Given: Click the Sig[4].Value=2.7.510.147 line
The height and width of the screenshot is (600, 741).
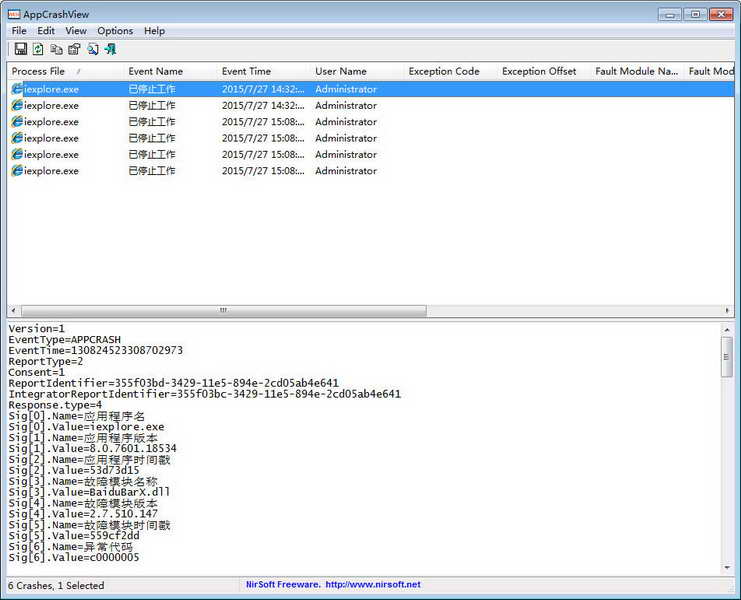Looking at the screenshot, I should 83,514.
